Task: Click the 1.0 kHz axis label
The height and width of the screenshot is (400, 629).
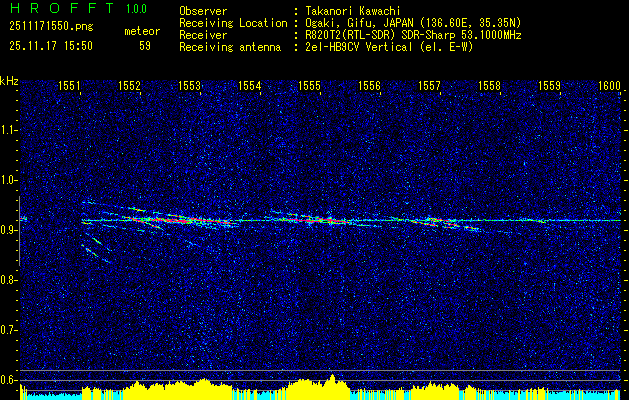Action: [7, 180]
